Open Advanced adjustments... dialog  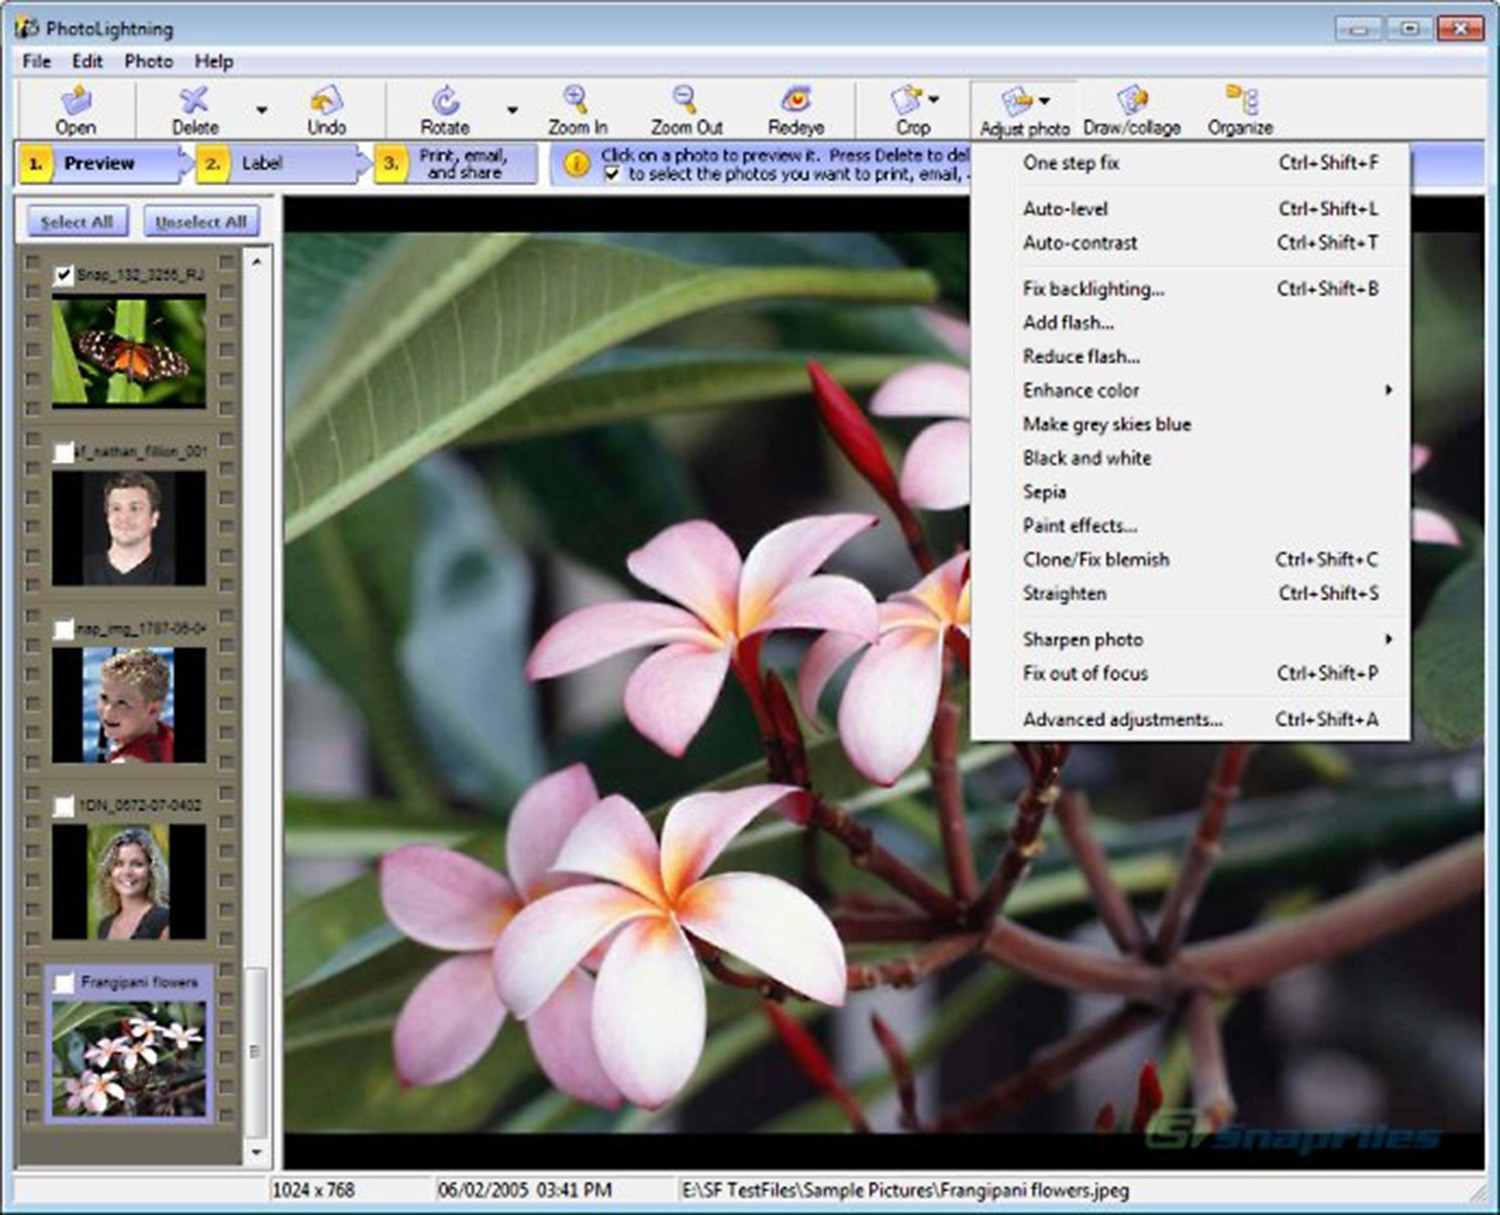tap(1190, 720)
